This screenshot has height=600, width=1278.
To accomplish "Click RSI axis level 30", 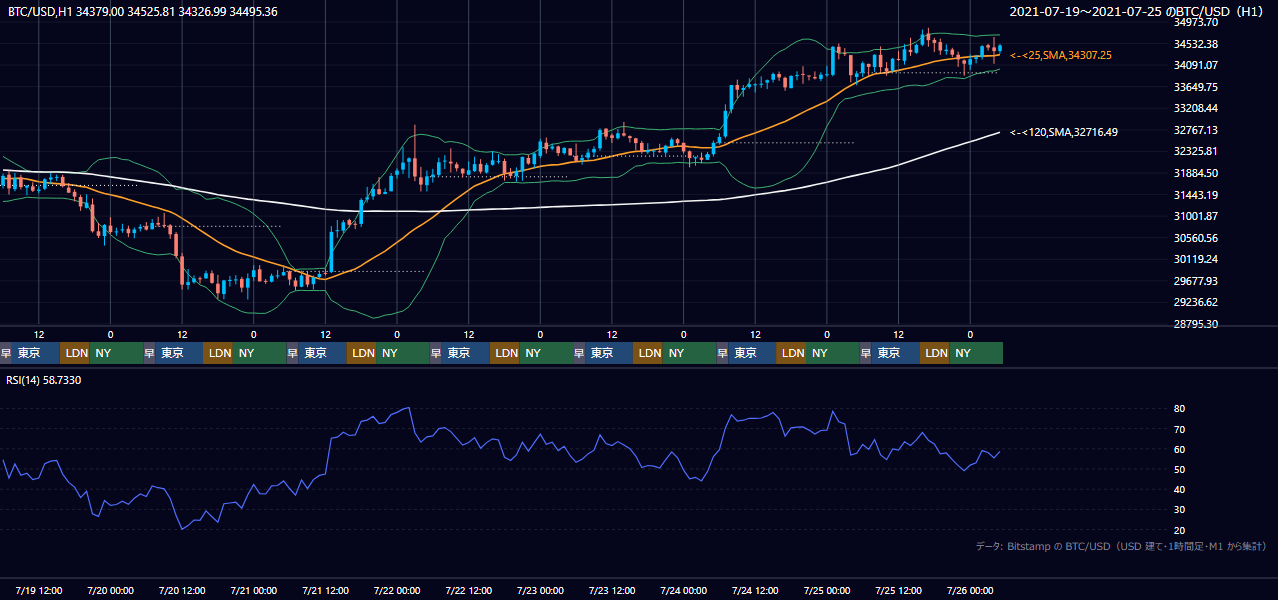I will click(1180, 510).
